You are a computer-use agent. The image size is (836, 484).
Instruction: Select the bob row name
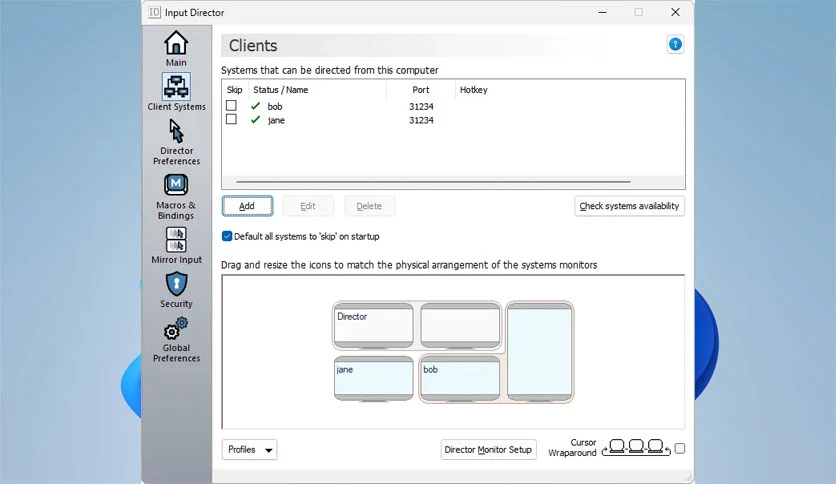pos(275,107)
